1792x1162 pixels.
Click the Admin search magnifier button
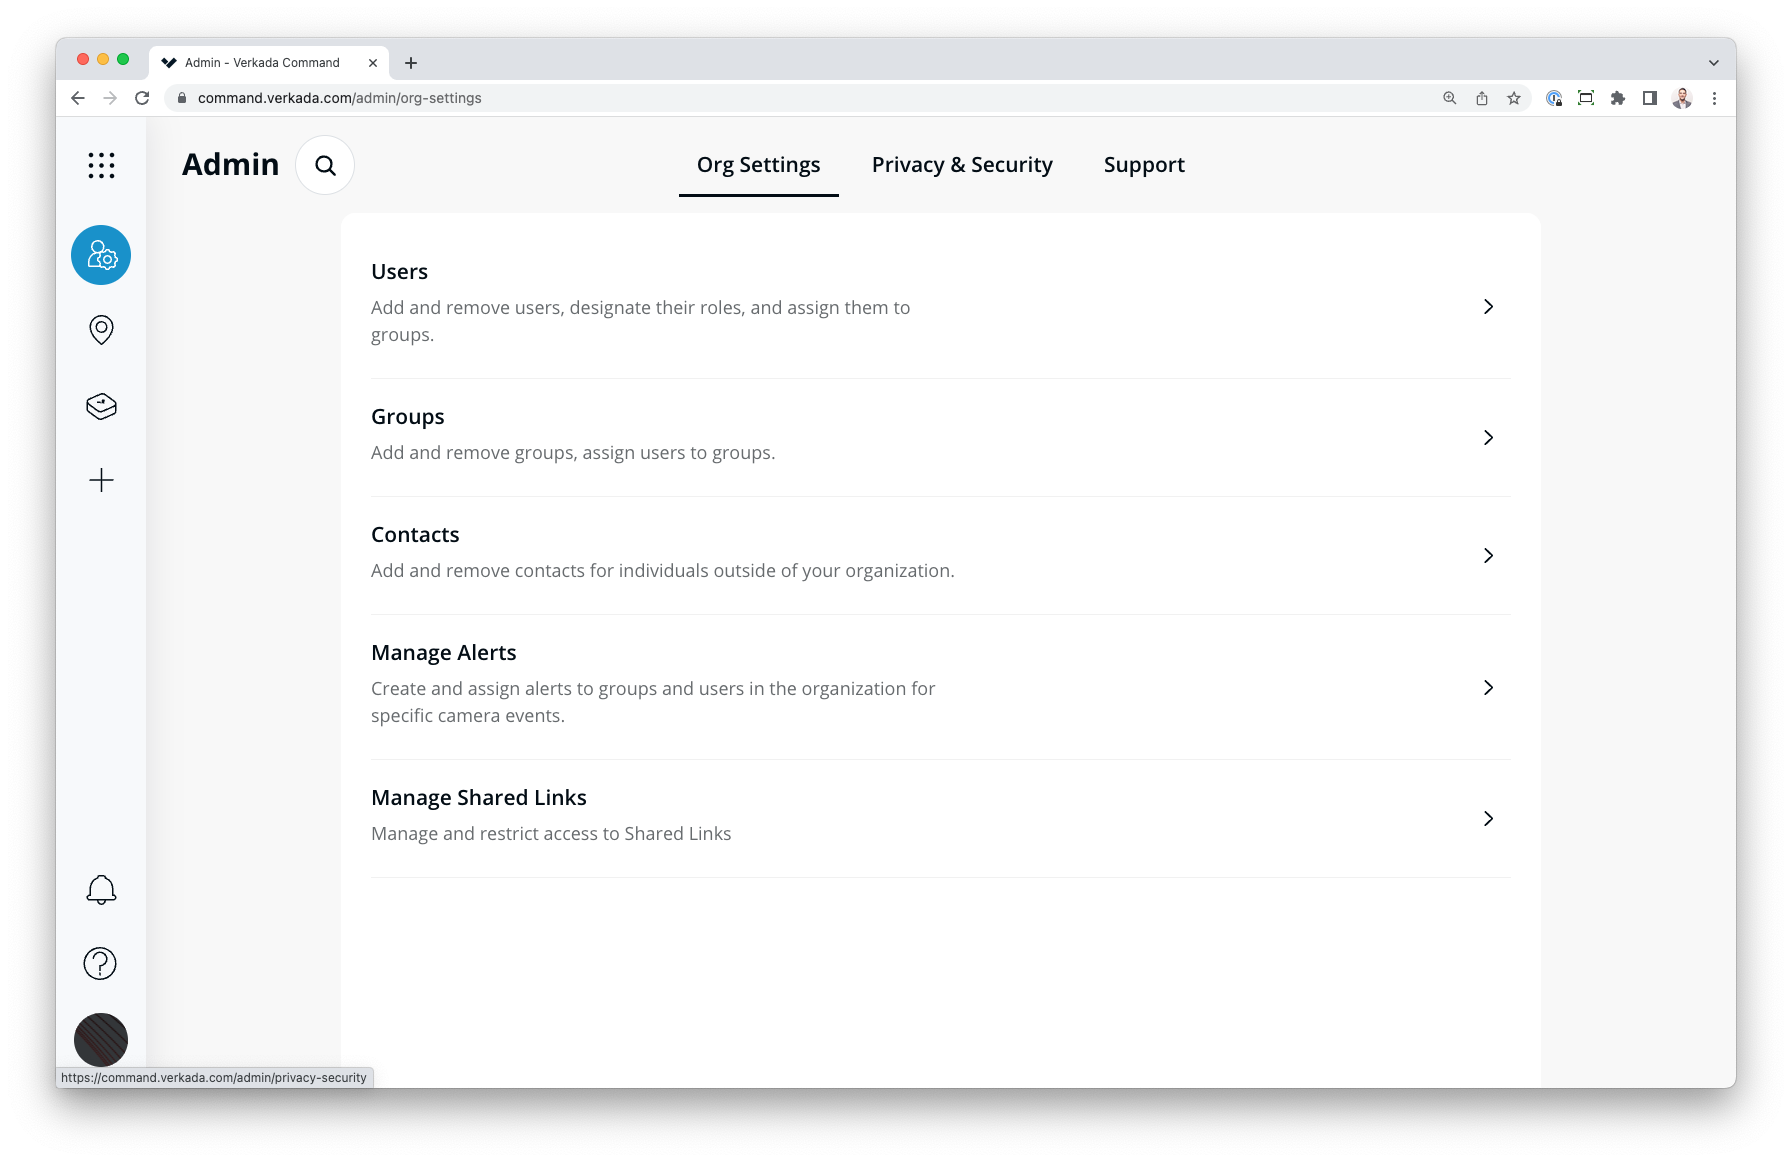[x=325, y=165]
